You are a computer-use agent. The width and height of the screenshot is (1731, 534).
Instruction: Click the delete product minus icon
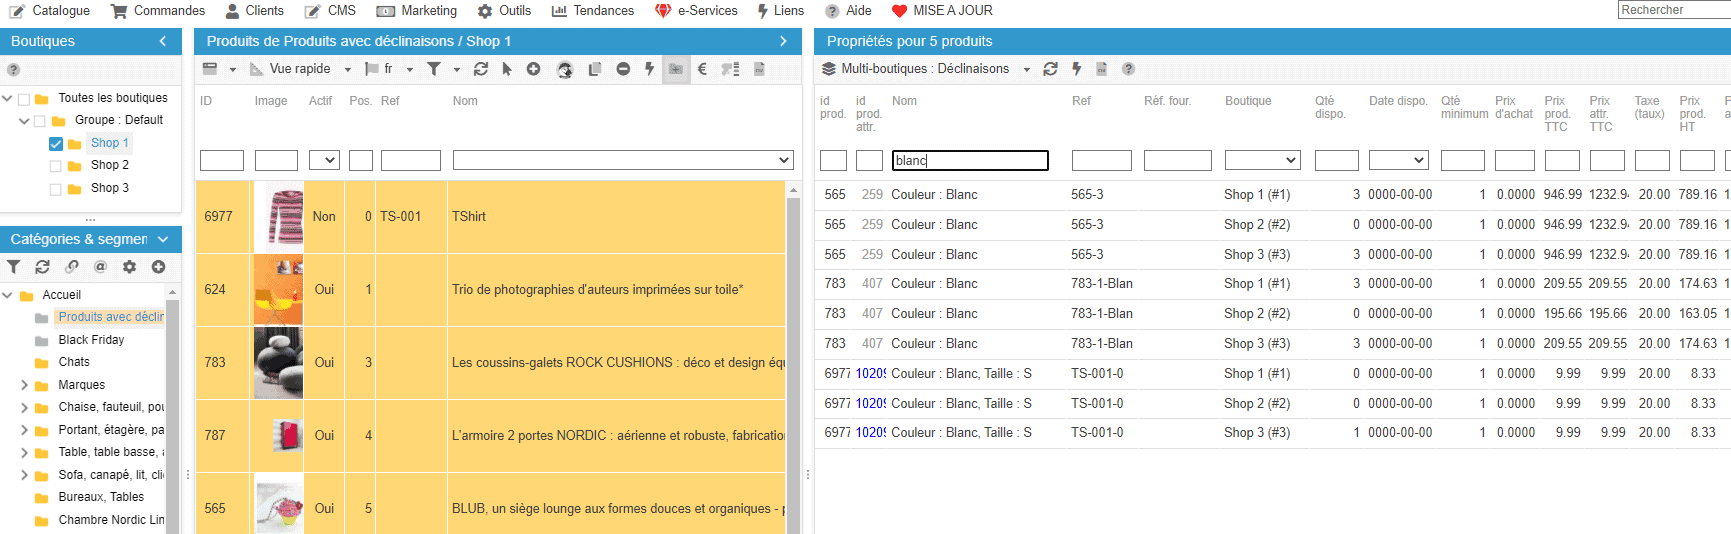pos(623,69)
